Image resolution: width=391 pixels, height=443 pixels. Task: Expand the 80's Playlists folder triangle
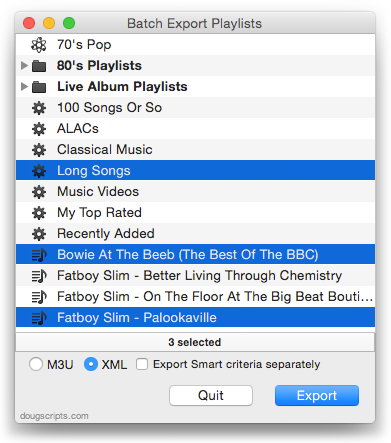[24, 65]
